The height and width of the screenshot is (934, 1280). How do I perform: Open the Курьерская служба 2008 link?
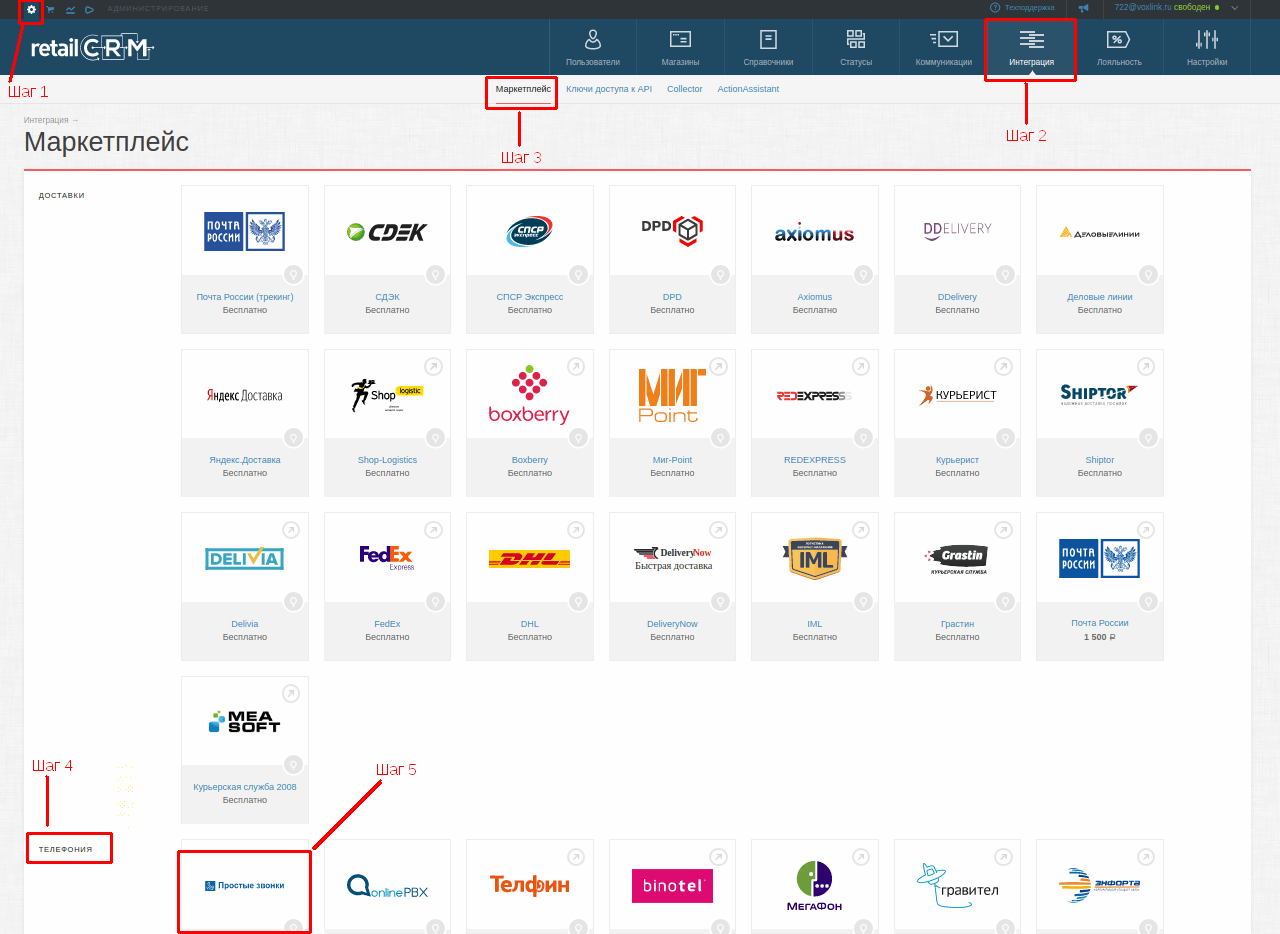click(x=245, y=787)
